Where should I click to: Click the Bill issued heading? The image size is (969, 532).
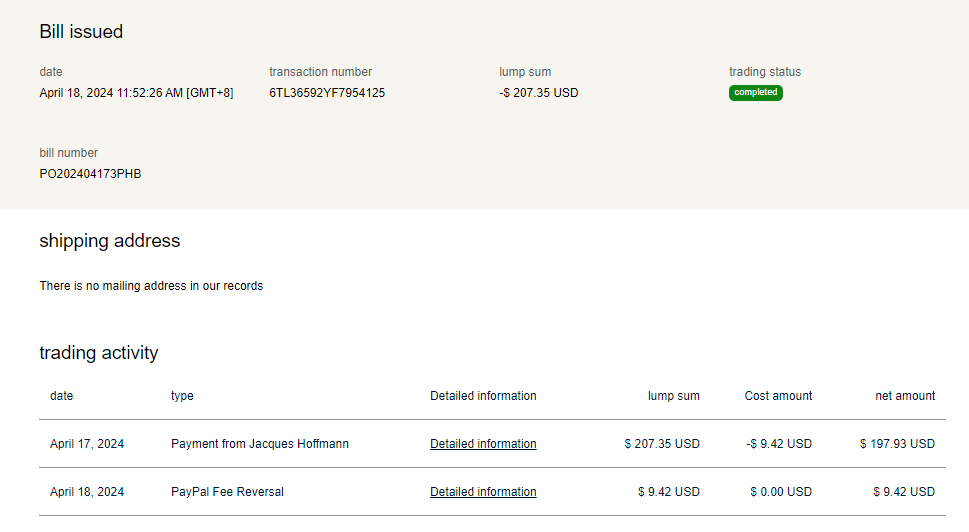81,32
